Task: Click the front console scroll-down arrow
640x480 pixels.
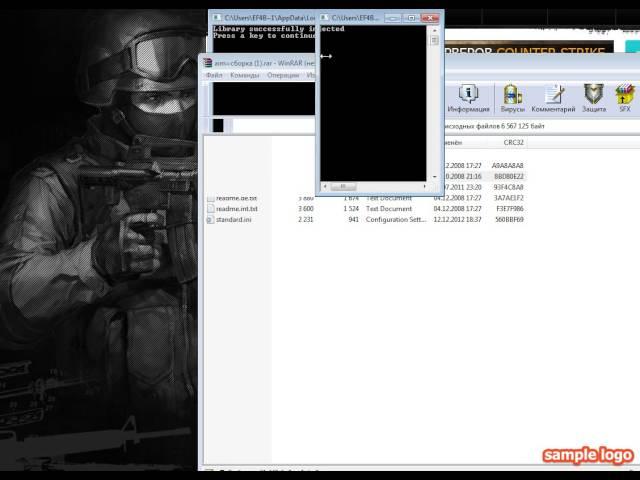Action: [x=434, y=177]
